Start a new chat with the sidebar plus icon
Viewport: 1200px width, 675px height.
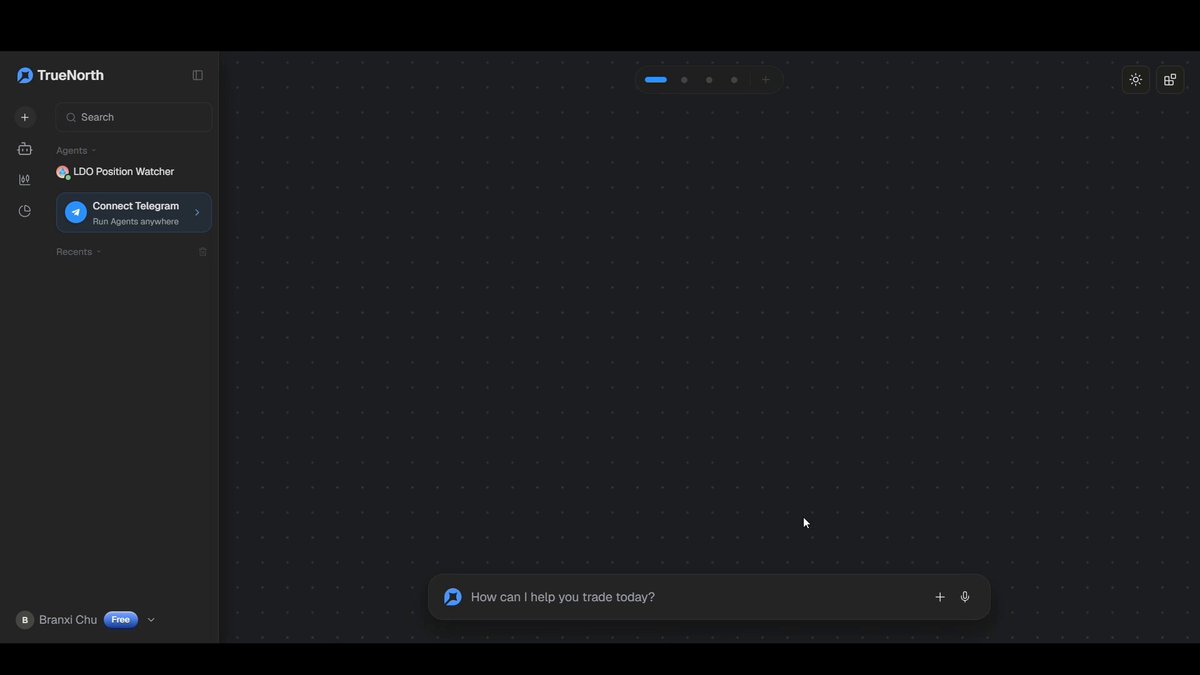[25, 117]
